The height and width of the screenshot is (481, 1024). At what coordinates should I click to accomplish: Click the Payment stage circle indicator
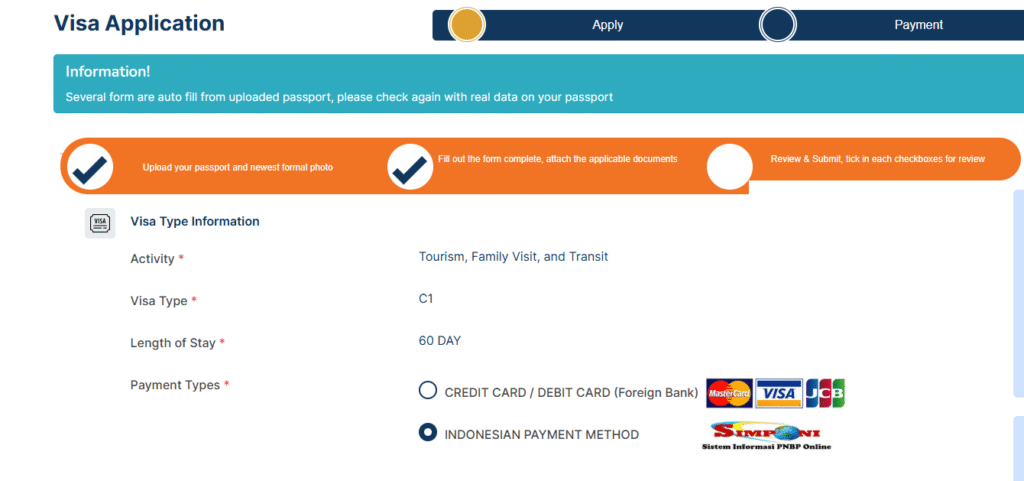click(778, 25)
